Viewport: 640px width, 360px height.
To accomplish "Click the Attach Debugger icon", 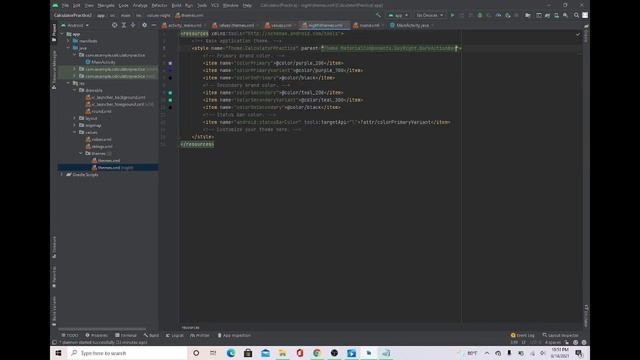I will pyautogui.click(x=508, y=15).
